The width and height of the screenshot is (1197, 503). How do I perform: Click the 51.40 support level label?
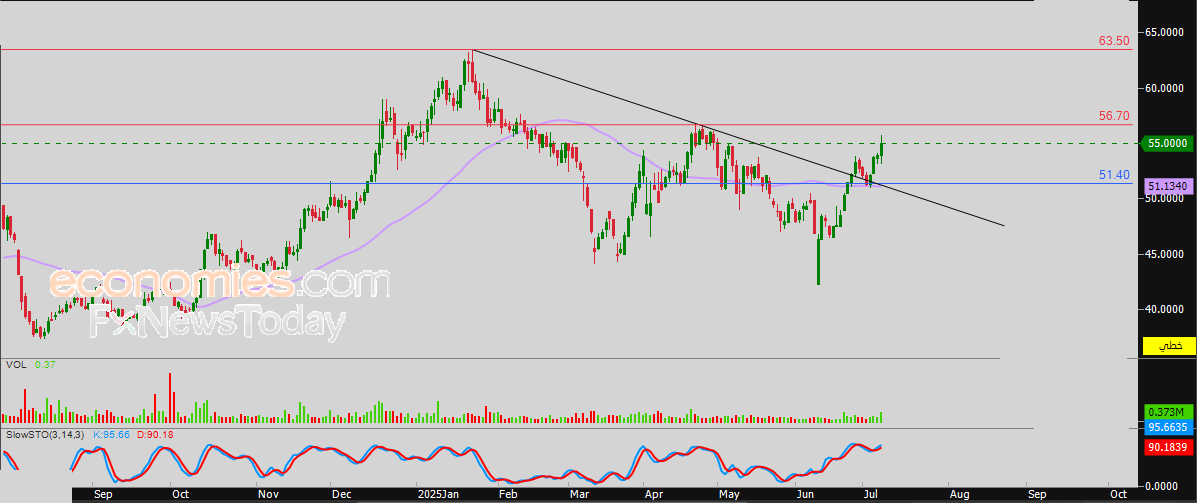point(1114,175)
